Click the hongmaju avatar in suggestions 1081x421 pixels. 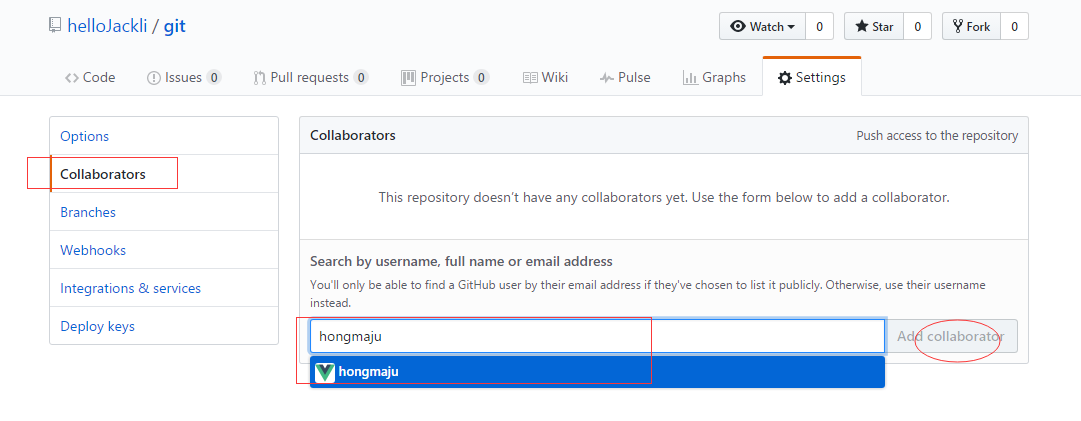coord(325,372)
